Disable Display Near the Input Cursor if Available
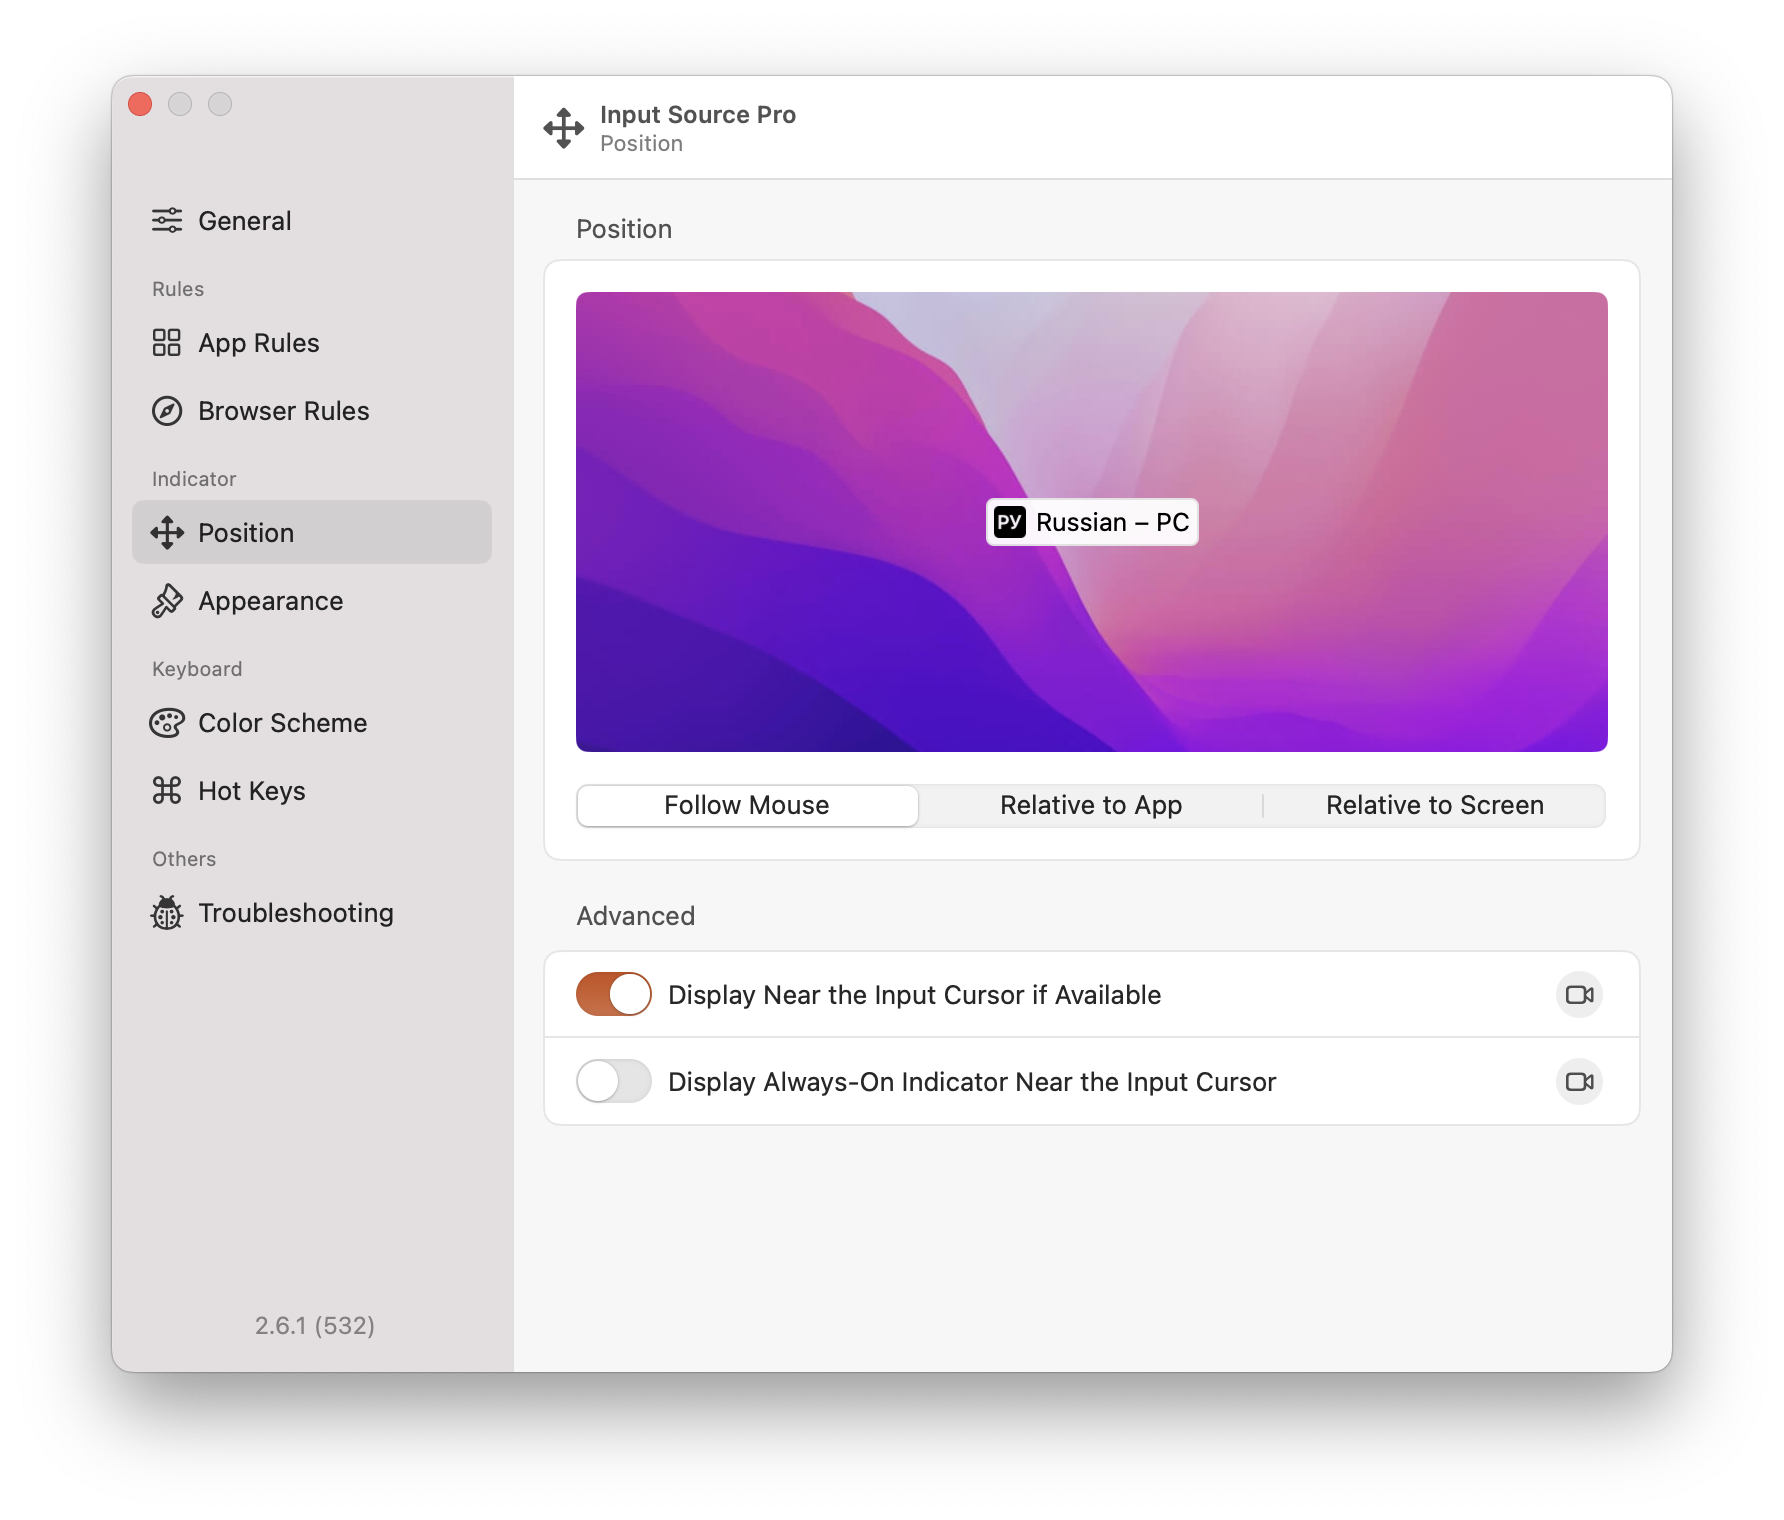This screenshot has height=1520, width=1784. (x=614, y=995)
